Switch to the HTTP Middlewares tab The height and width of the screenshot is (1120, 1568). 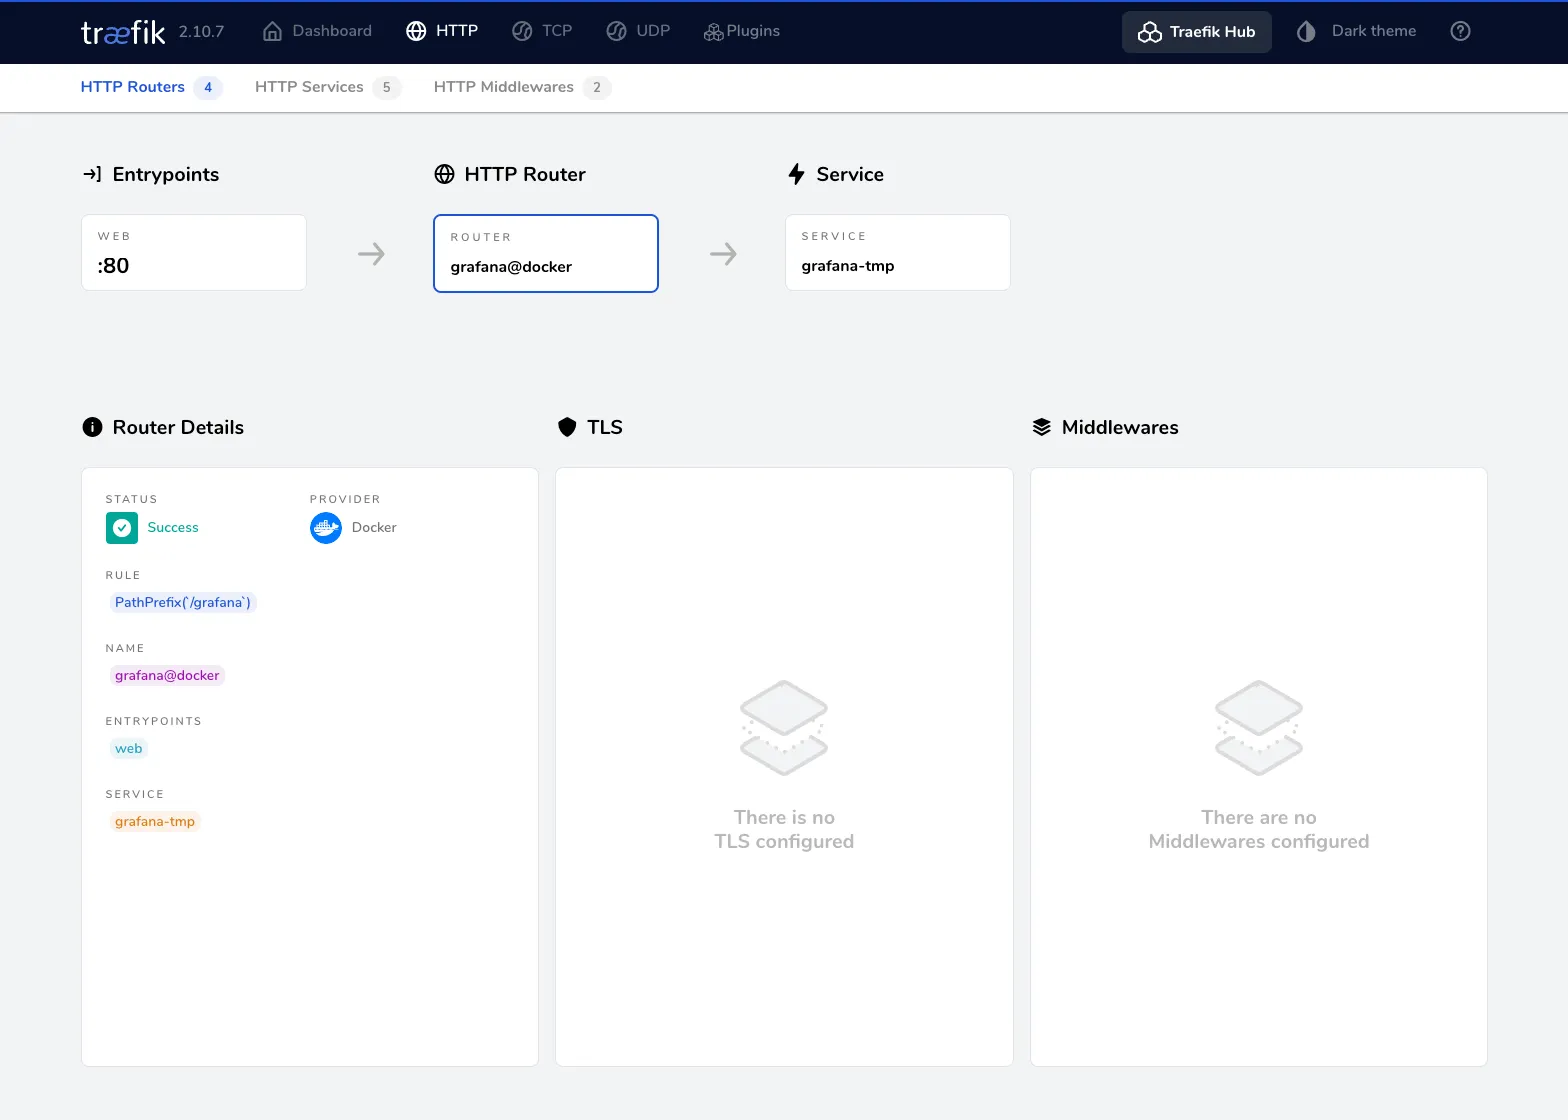coord(504,87)
